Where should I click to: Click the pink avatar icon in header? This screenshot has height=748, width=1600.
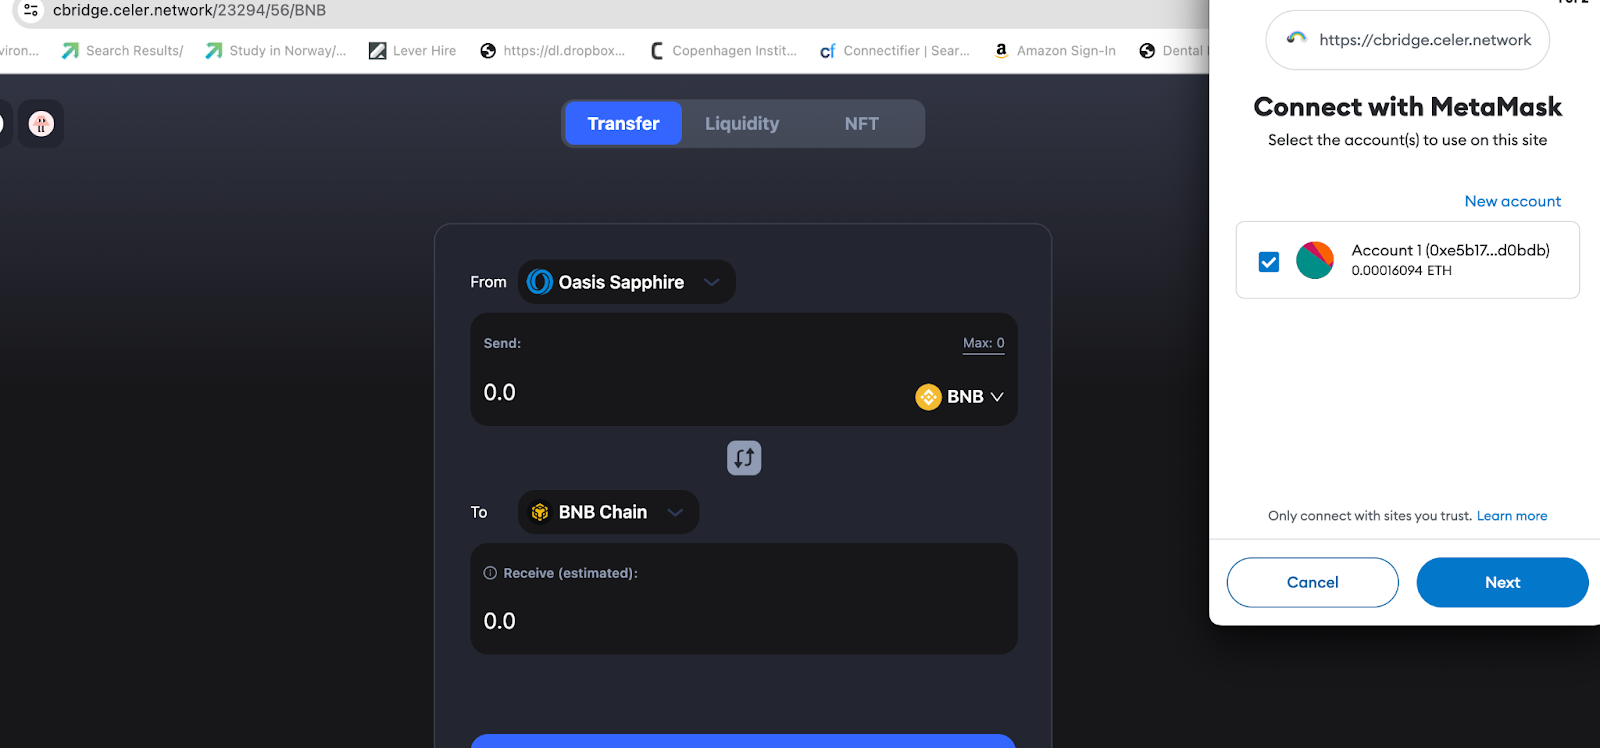tap(41, 124)
